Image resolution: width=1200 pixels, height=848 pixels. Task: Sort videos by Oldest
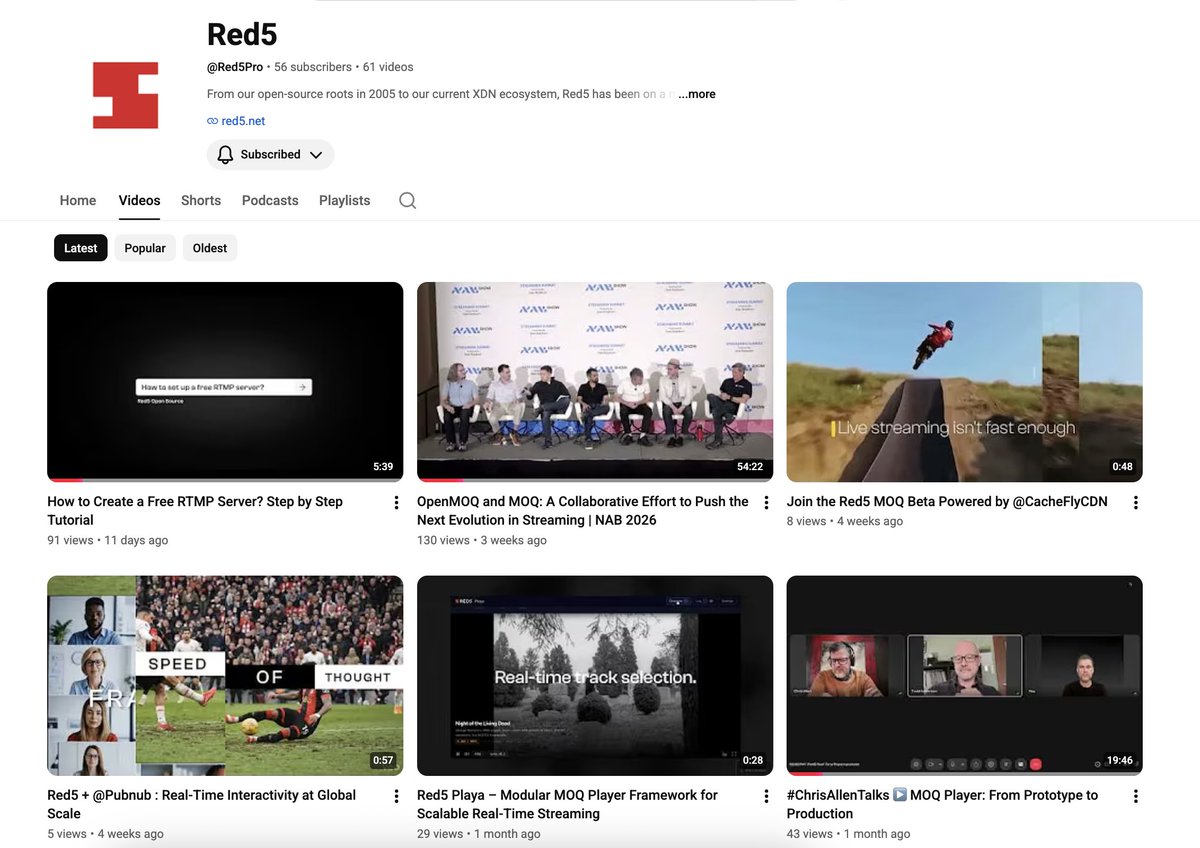pos(210,248)
